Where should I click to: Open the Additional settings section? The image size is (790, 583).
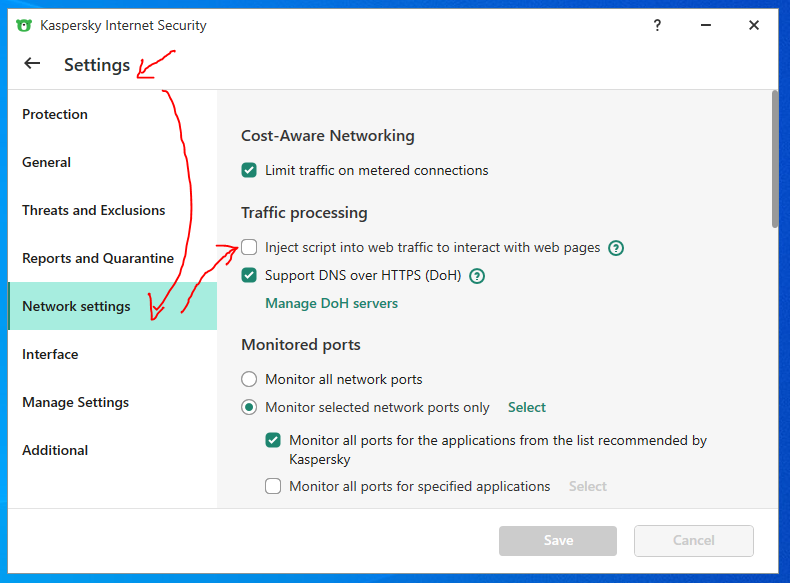click(x=55, y=451)
